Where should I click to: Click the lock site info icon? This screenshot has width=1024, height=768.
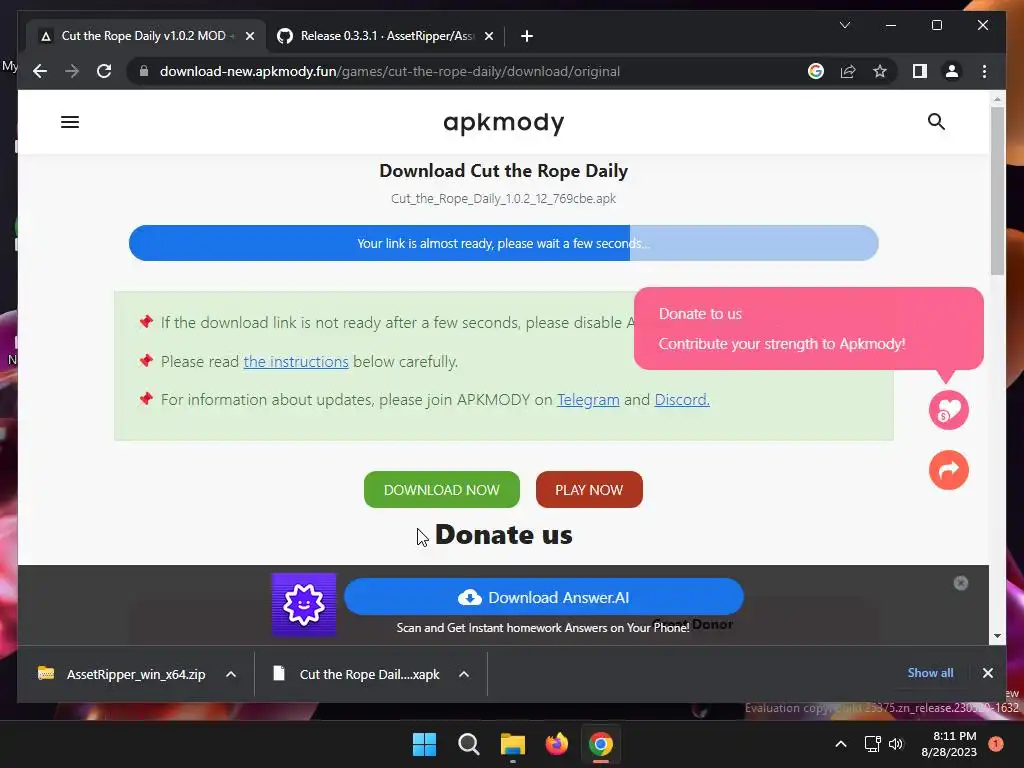coord(144,71)
